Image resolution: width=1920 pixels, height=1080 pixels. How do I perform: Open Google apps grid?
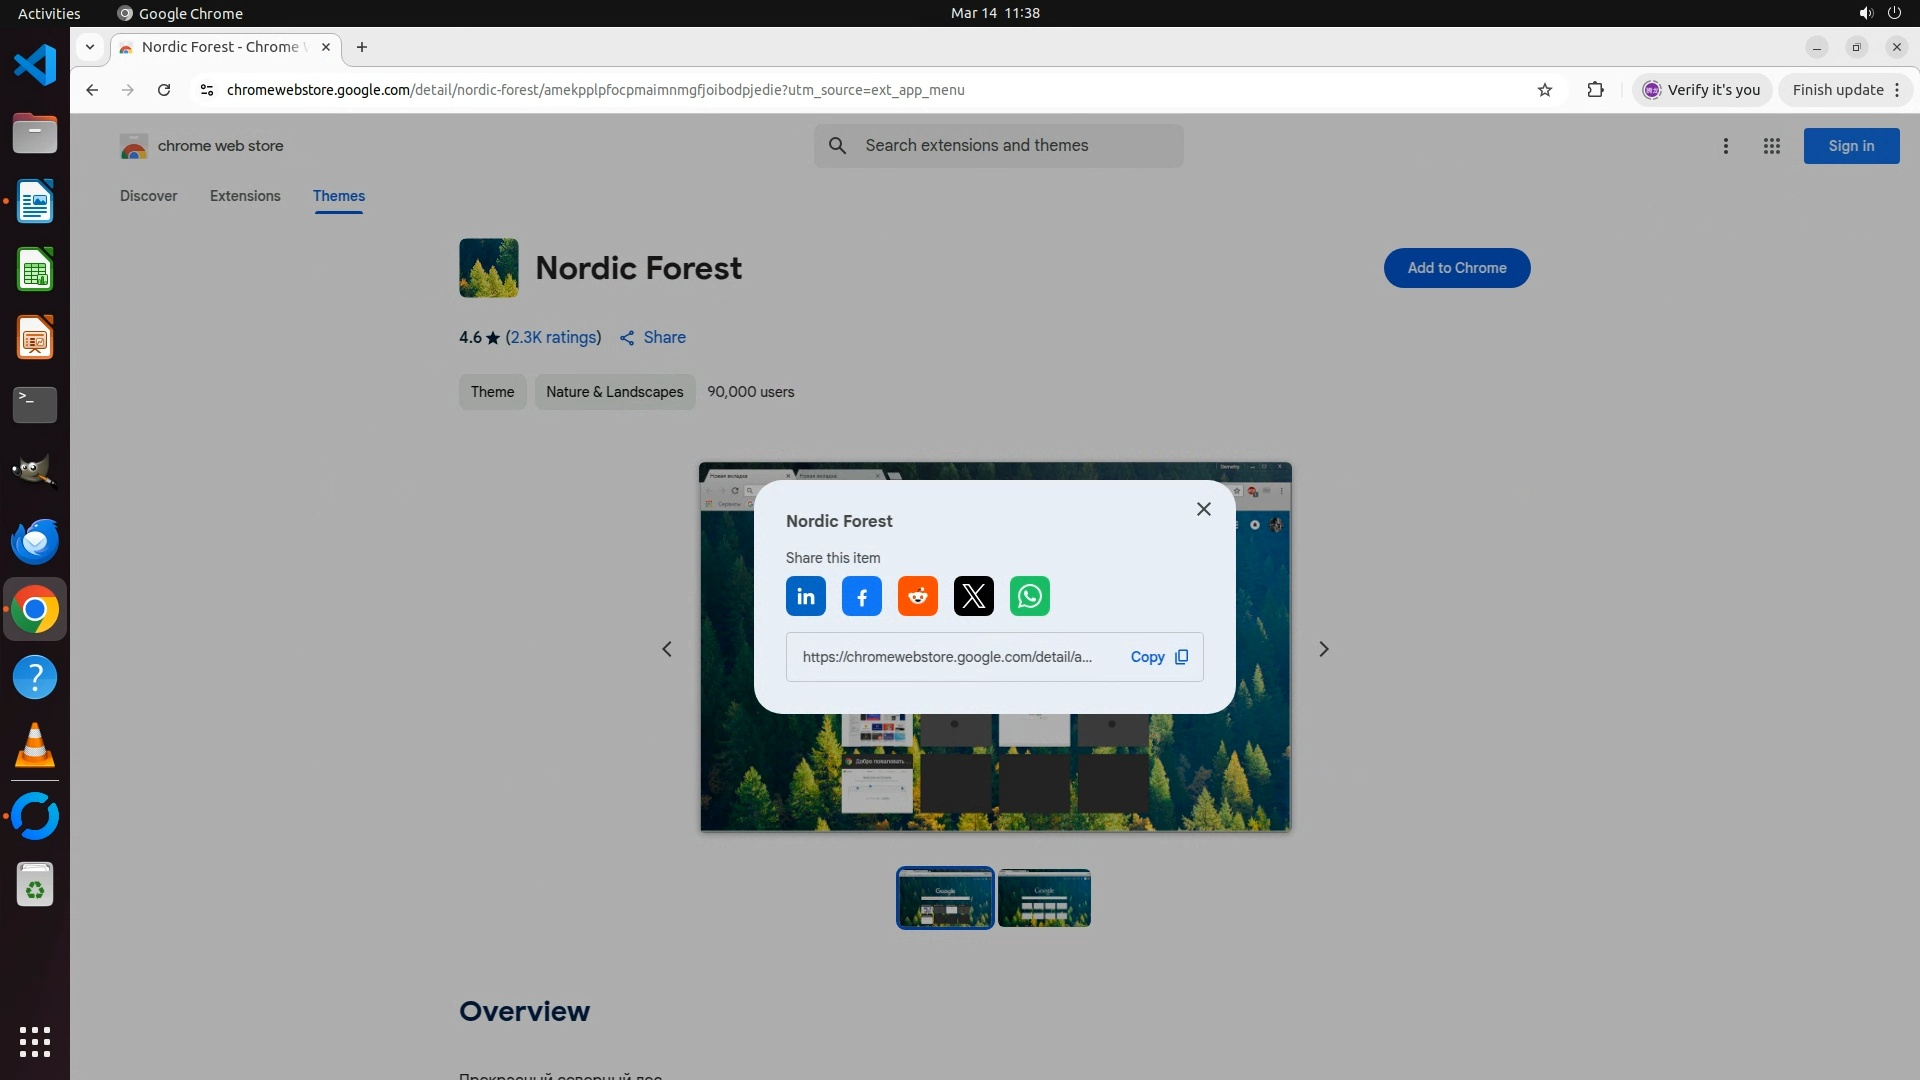click(x=1771, y=146)
